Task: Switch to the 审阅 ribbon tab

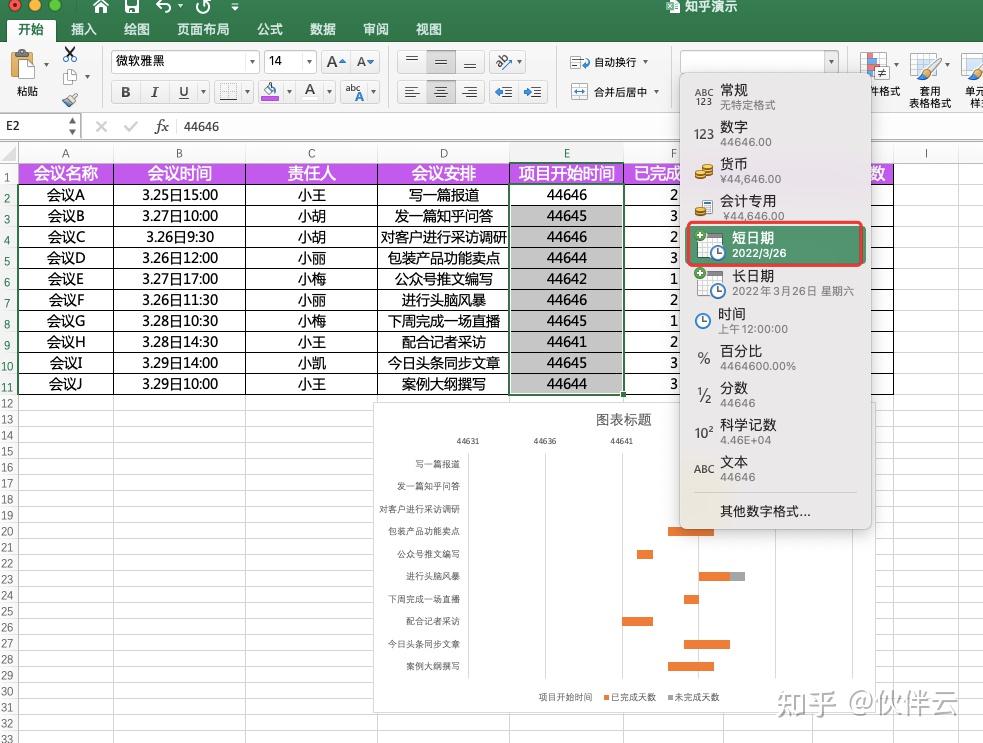Action: click(x=376, y=29)
